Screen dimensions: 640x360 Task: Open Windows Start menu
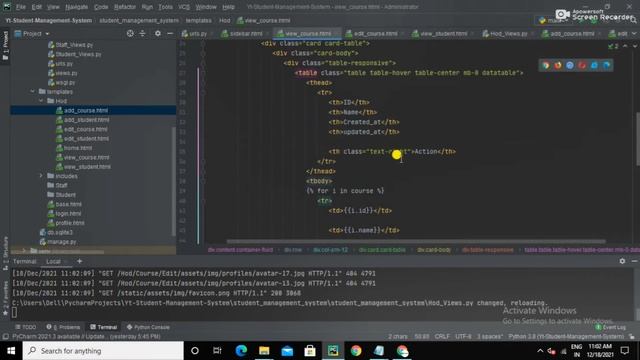[x=11, y=351]
